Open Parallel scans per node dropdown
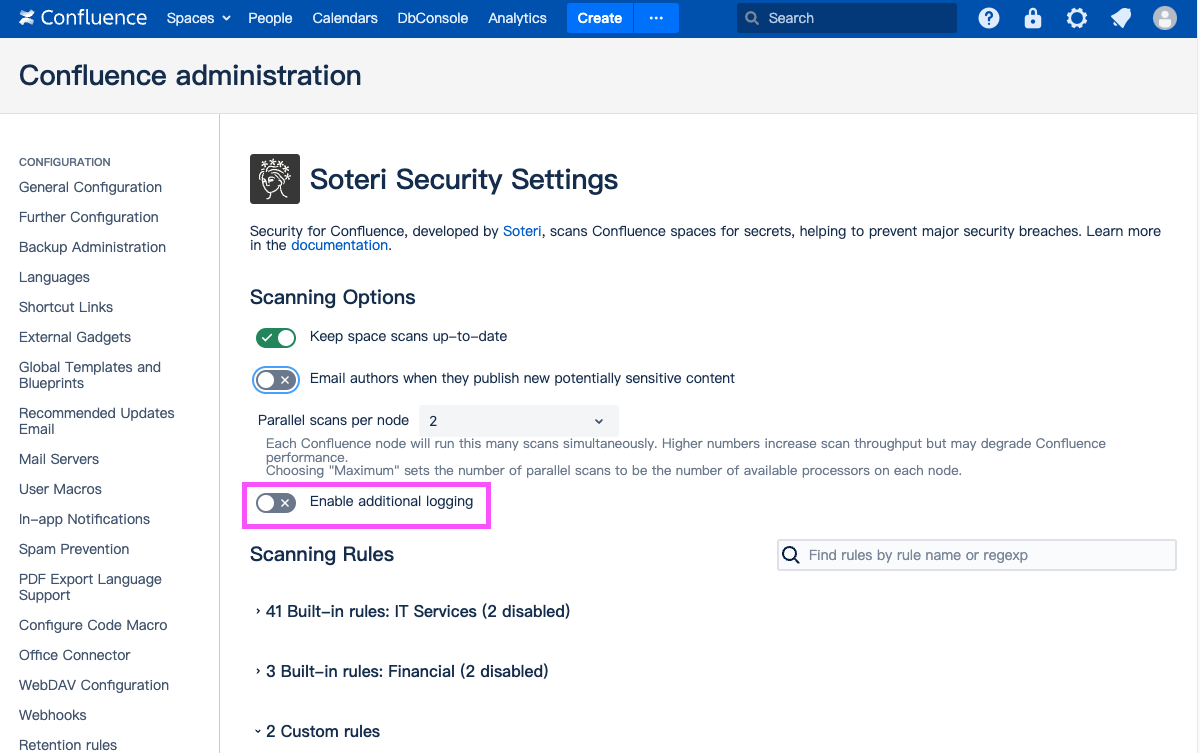Image resolution: width=1200 pixels, height=753 pixels. coord(518,421)
